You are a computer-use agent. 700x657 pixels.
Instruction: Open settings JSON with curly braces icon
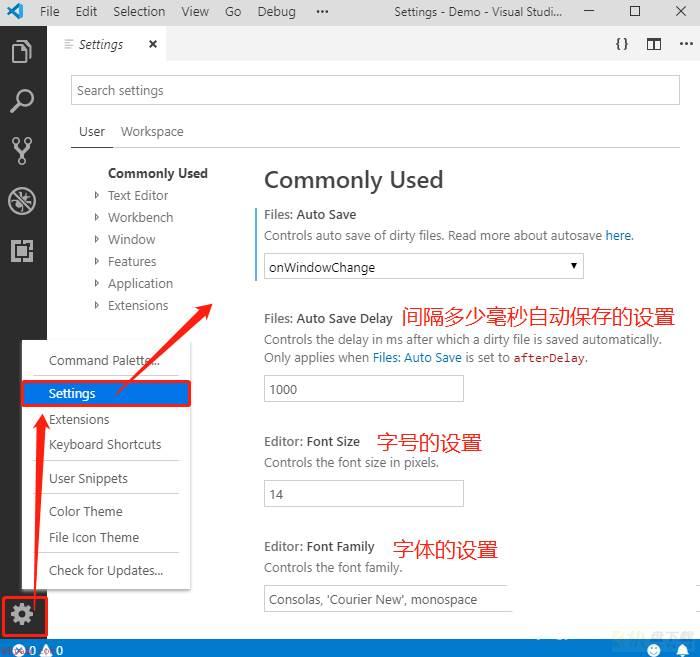(x=622, y=44)
